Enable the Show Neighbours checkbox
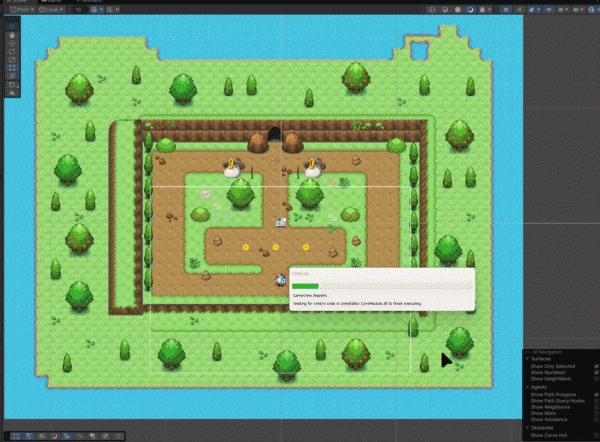The height and width of the screenshot is (442, 600). point(596,407)
